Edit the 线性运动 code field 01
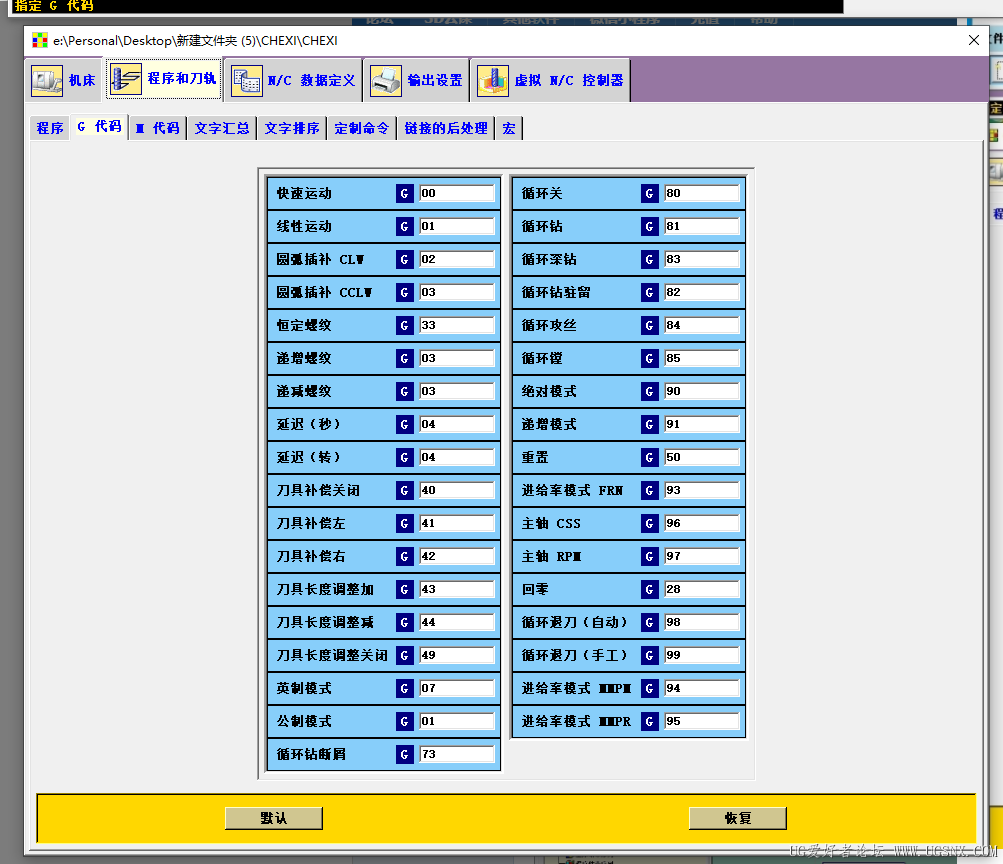The height and width of the screenshot is (864, 1003). click(457, 226)
